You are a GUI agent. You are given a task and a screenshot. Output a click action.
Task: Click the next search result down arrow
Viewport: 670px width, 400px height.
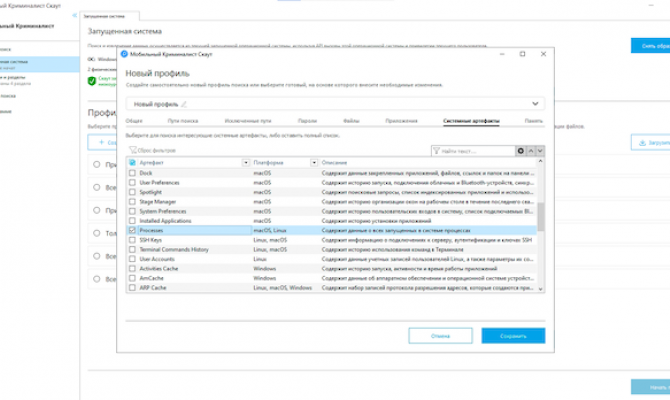click(541, 150)
